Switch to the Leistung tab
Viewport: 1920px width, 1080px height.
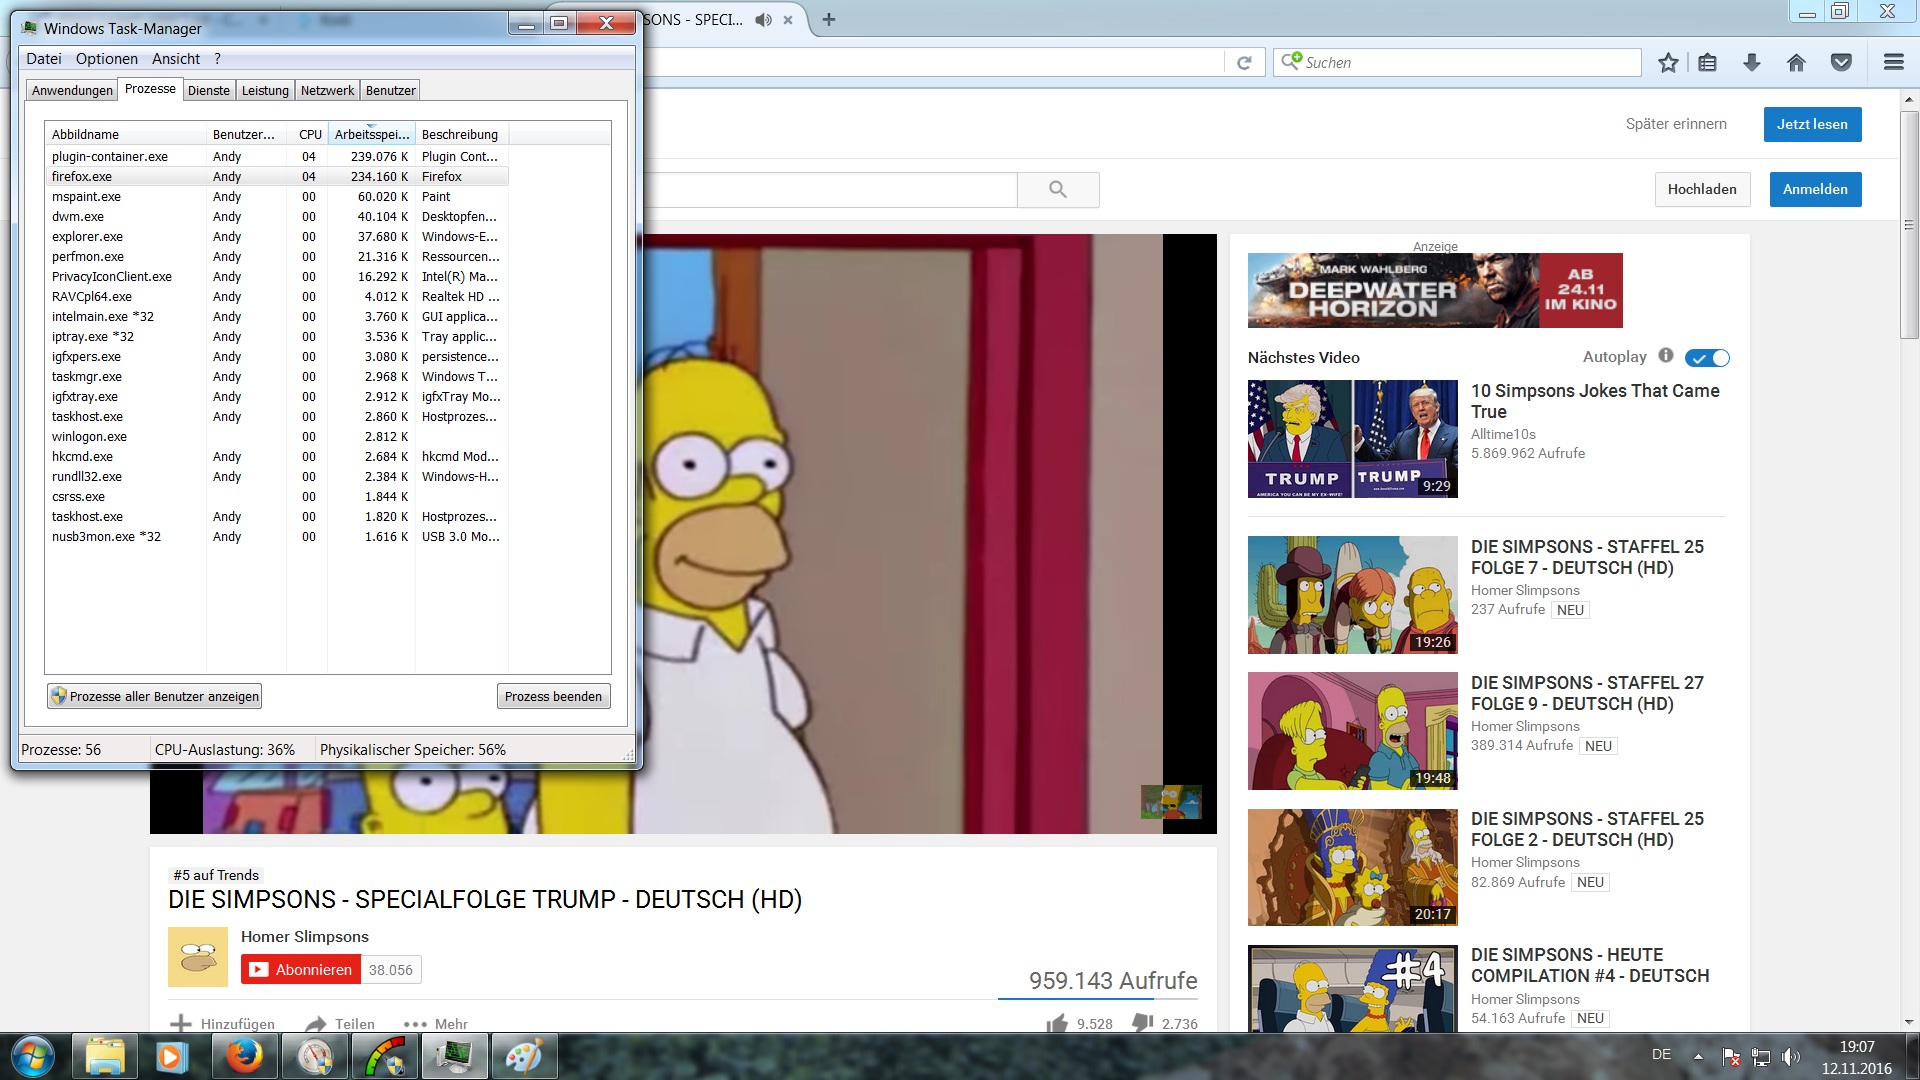[x=265, y=90]
